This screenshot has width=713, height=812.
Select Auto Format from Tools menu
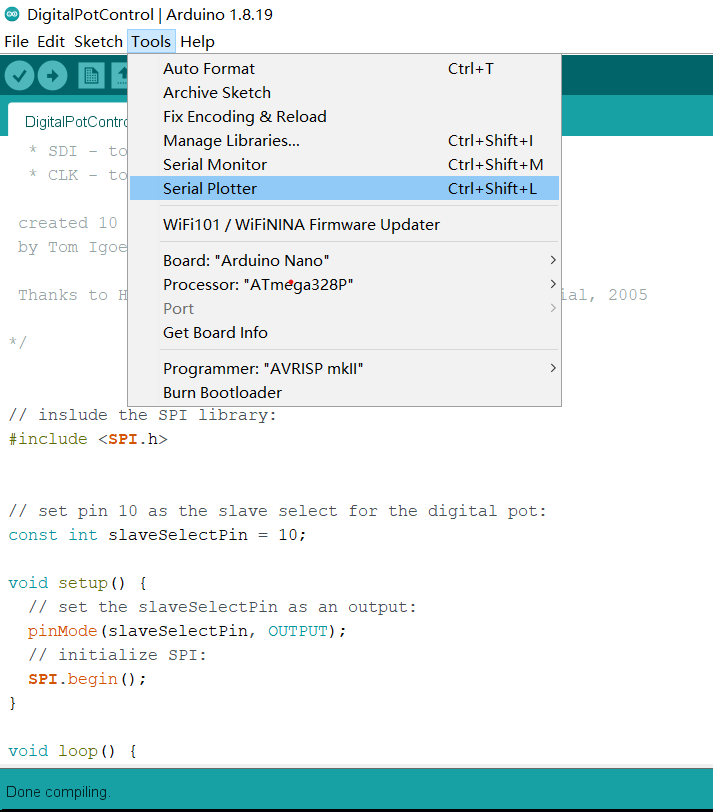coord(209,69)
